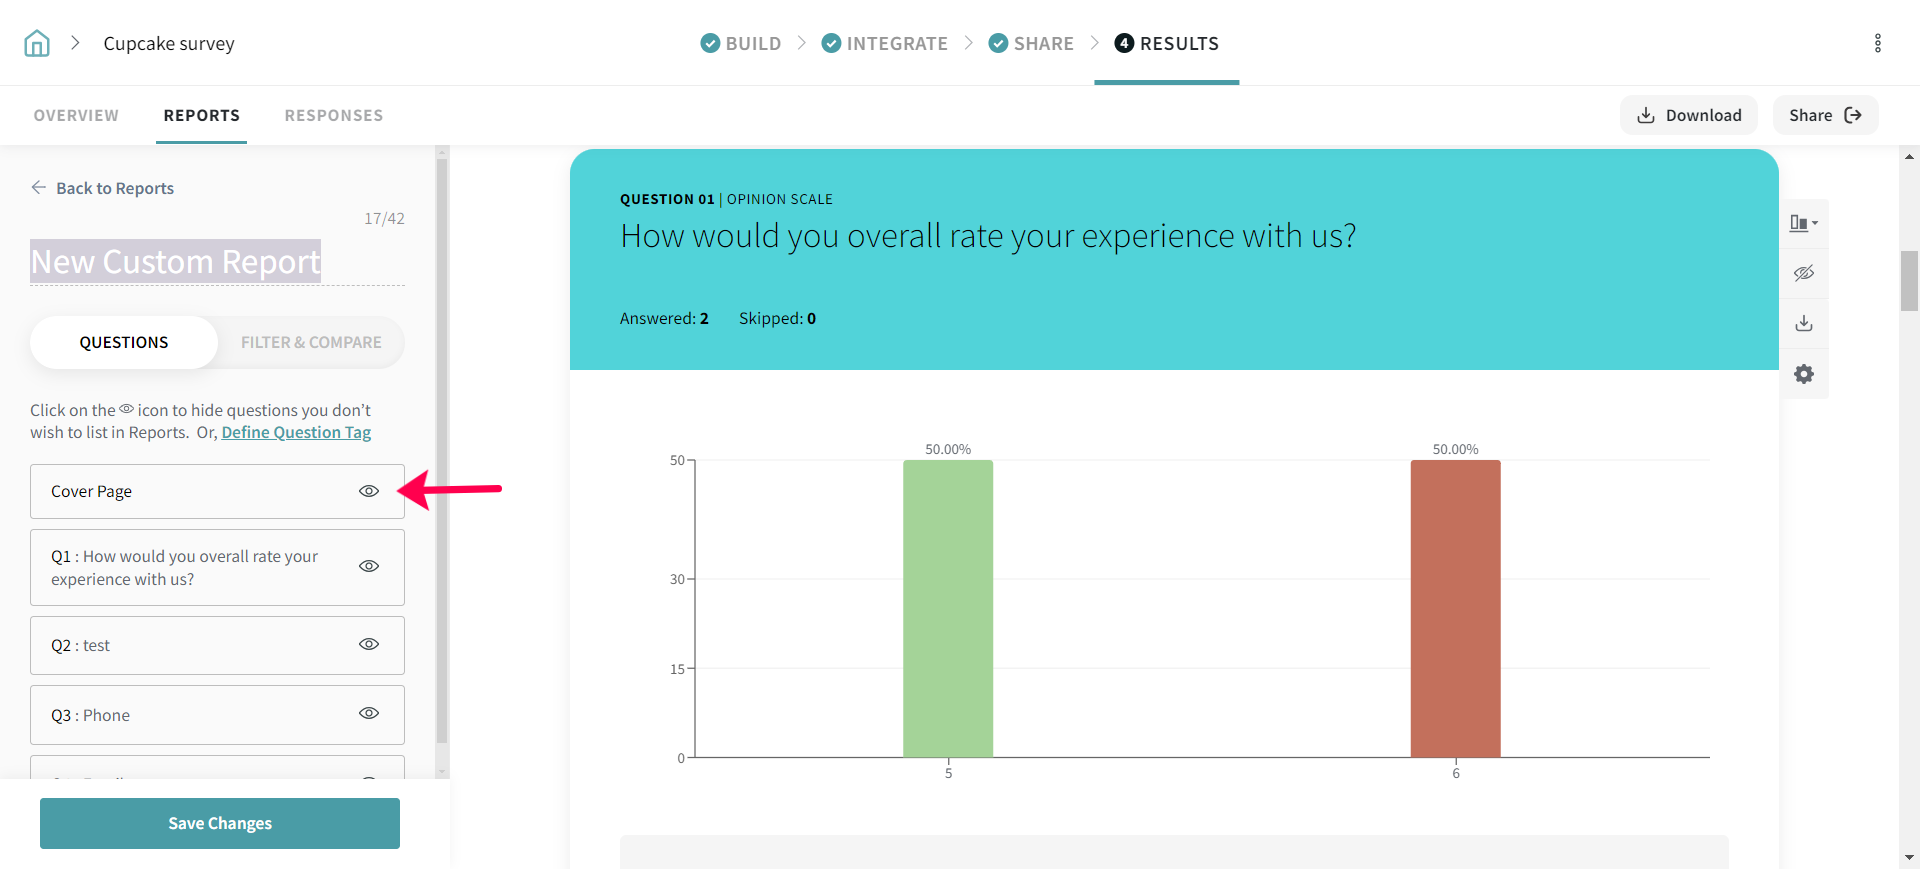Download the question chart via side icon
Screen dimensions: 1920x869
tap(1803, 323)
